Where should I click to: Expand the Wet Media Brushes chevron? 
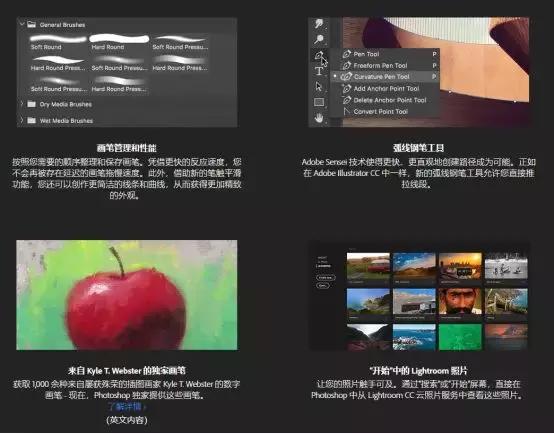coord(22,120)
